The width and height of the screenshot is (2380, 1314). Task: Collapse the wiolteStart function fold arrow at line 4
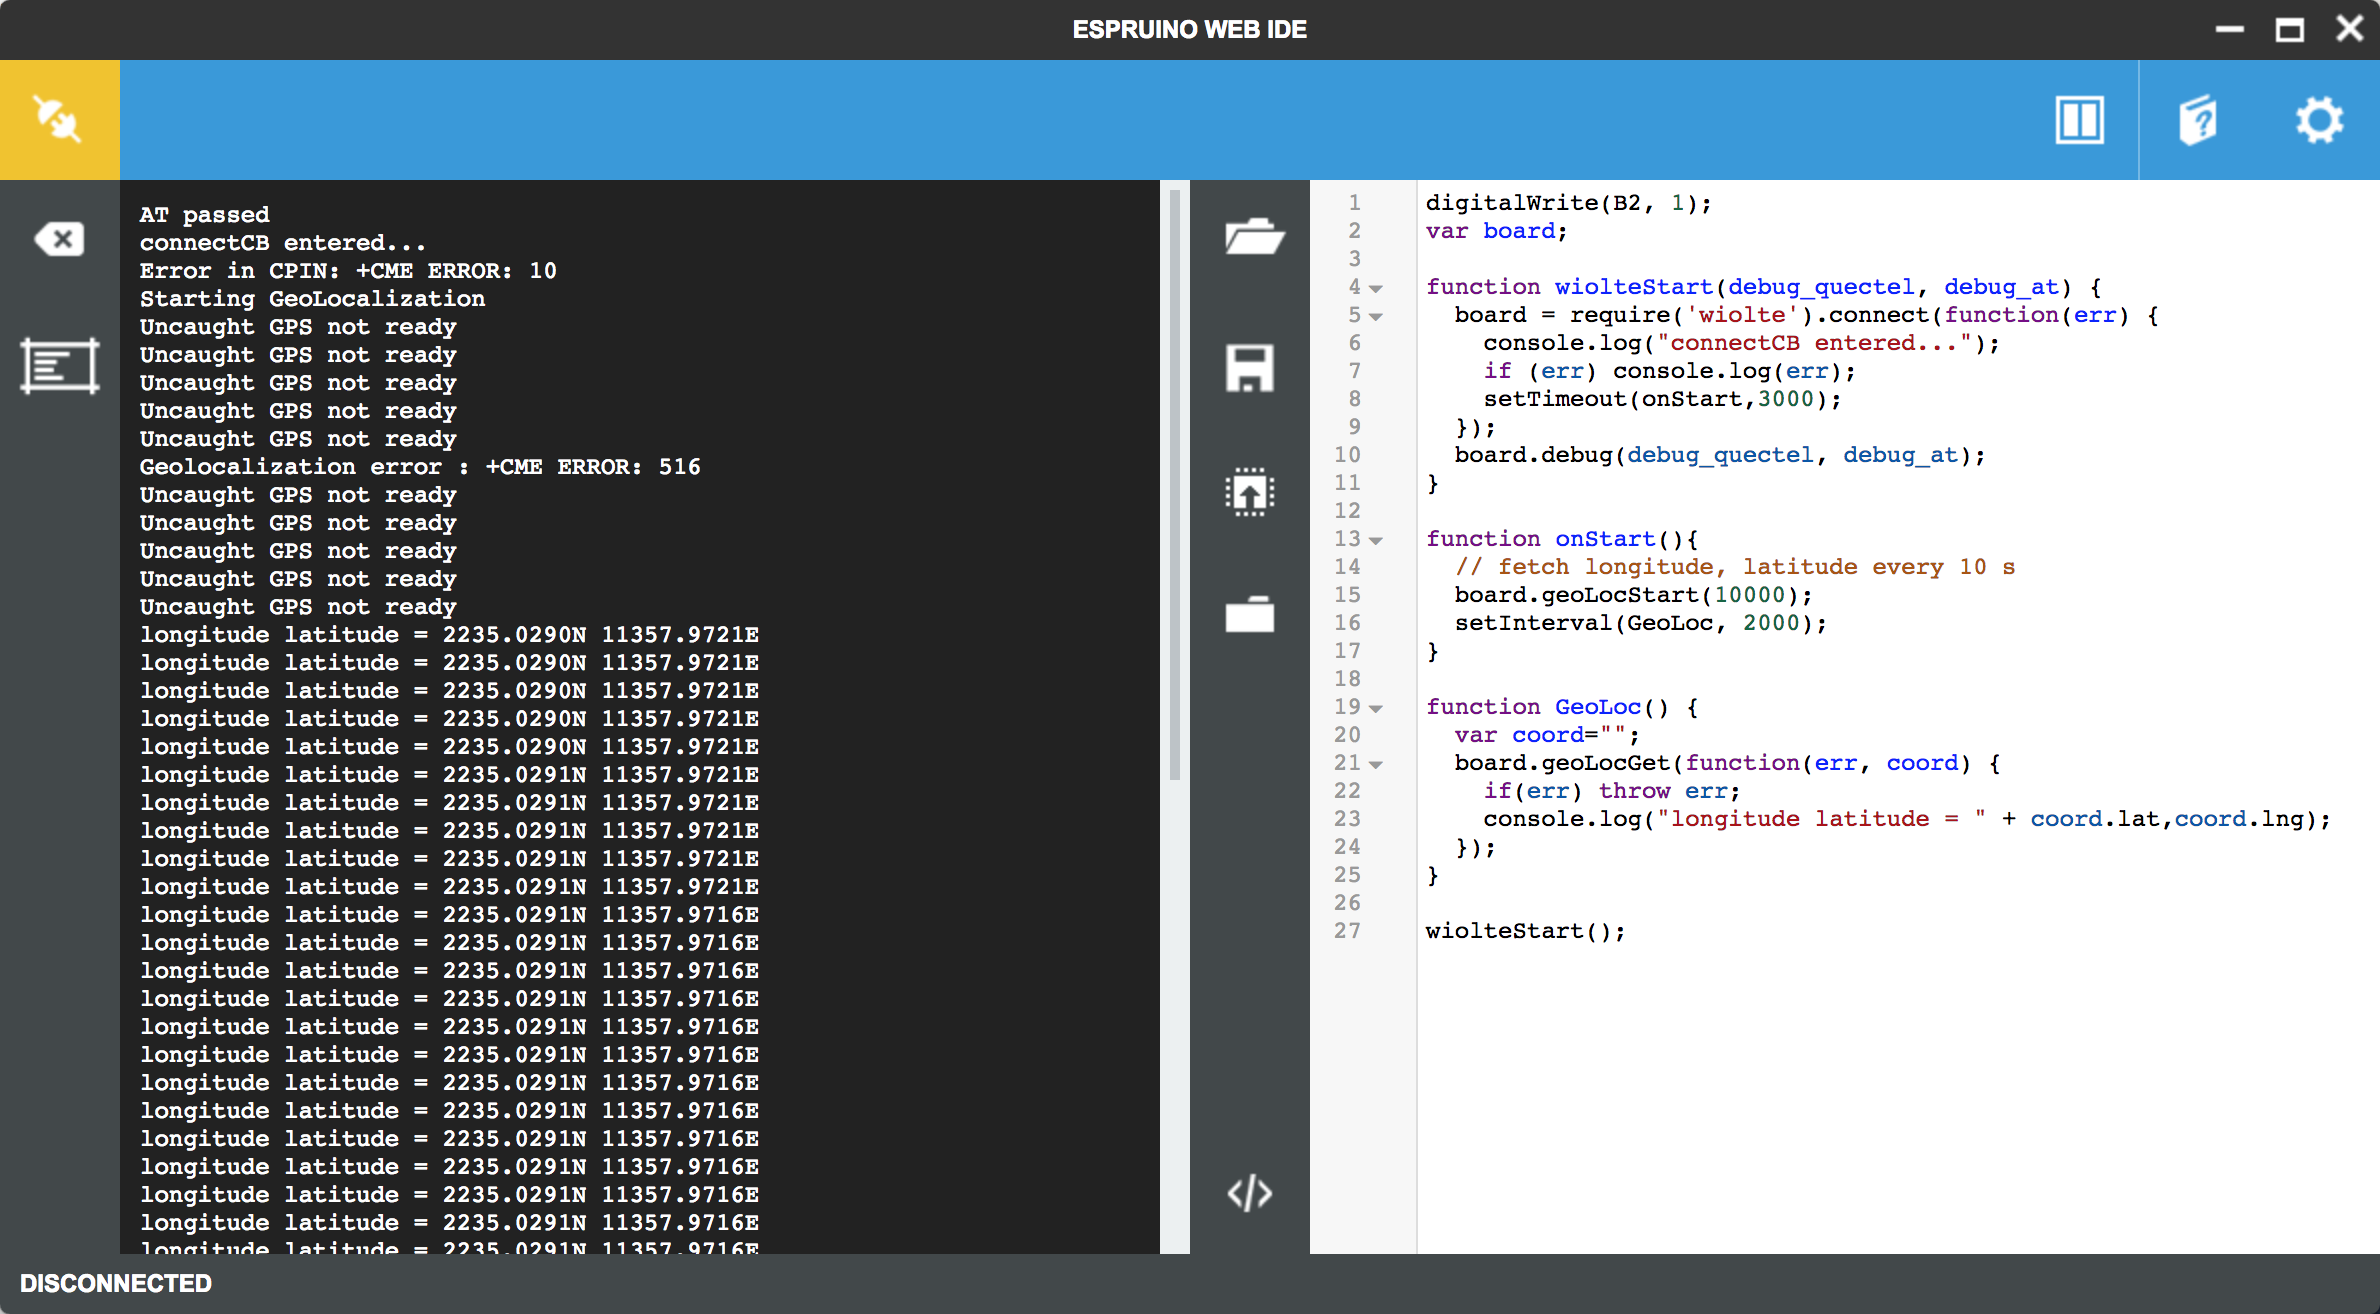pyautogui.click(x=1377, y=289)
